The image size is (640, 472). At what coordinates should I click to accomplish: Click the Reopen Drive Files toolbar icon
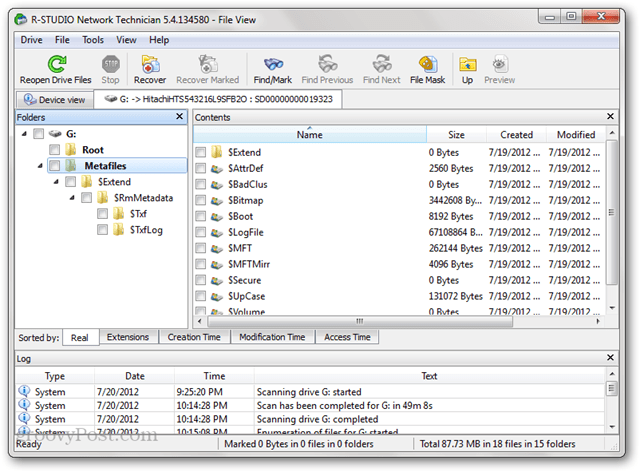click(x=57, y=64)
